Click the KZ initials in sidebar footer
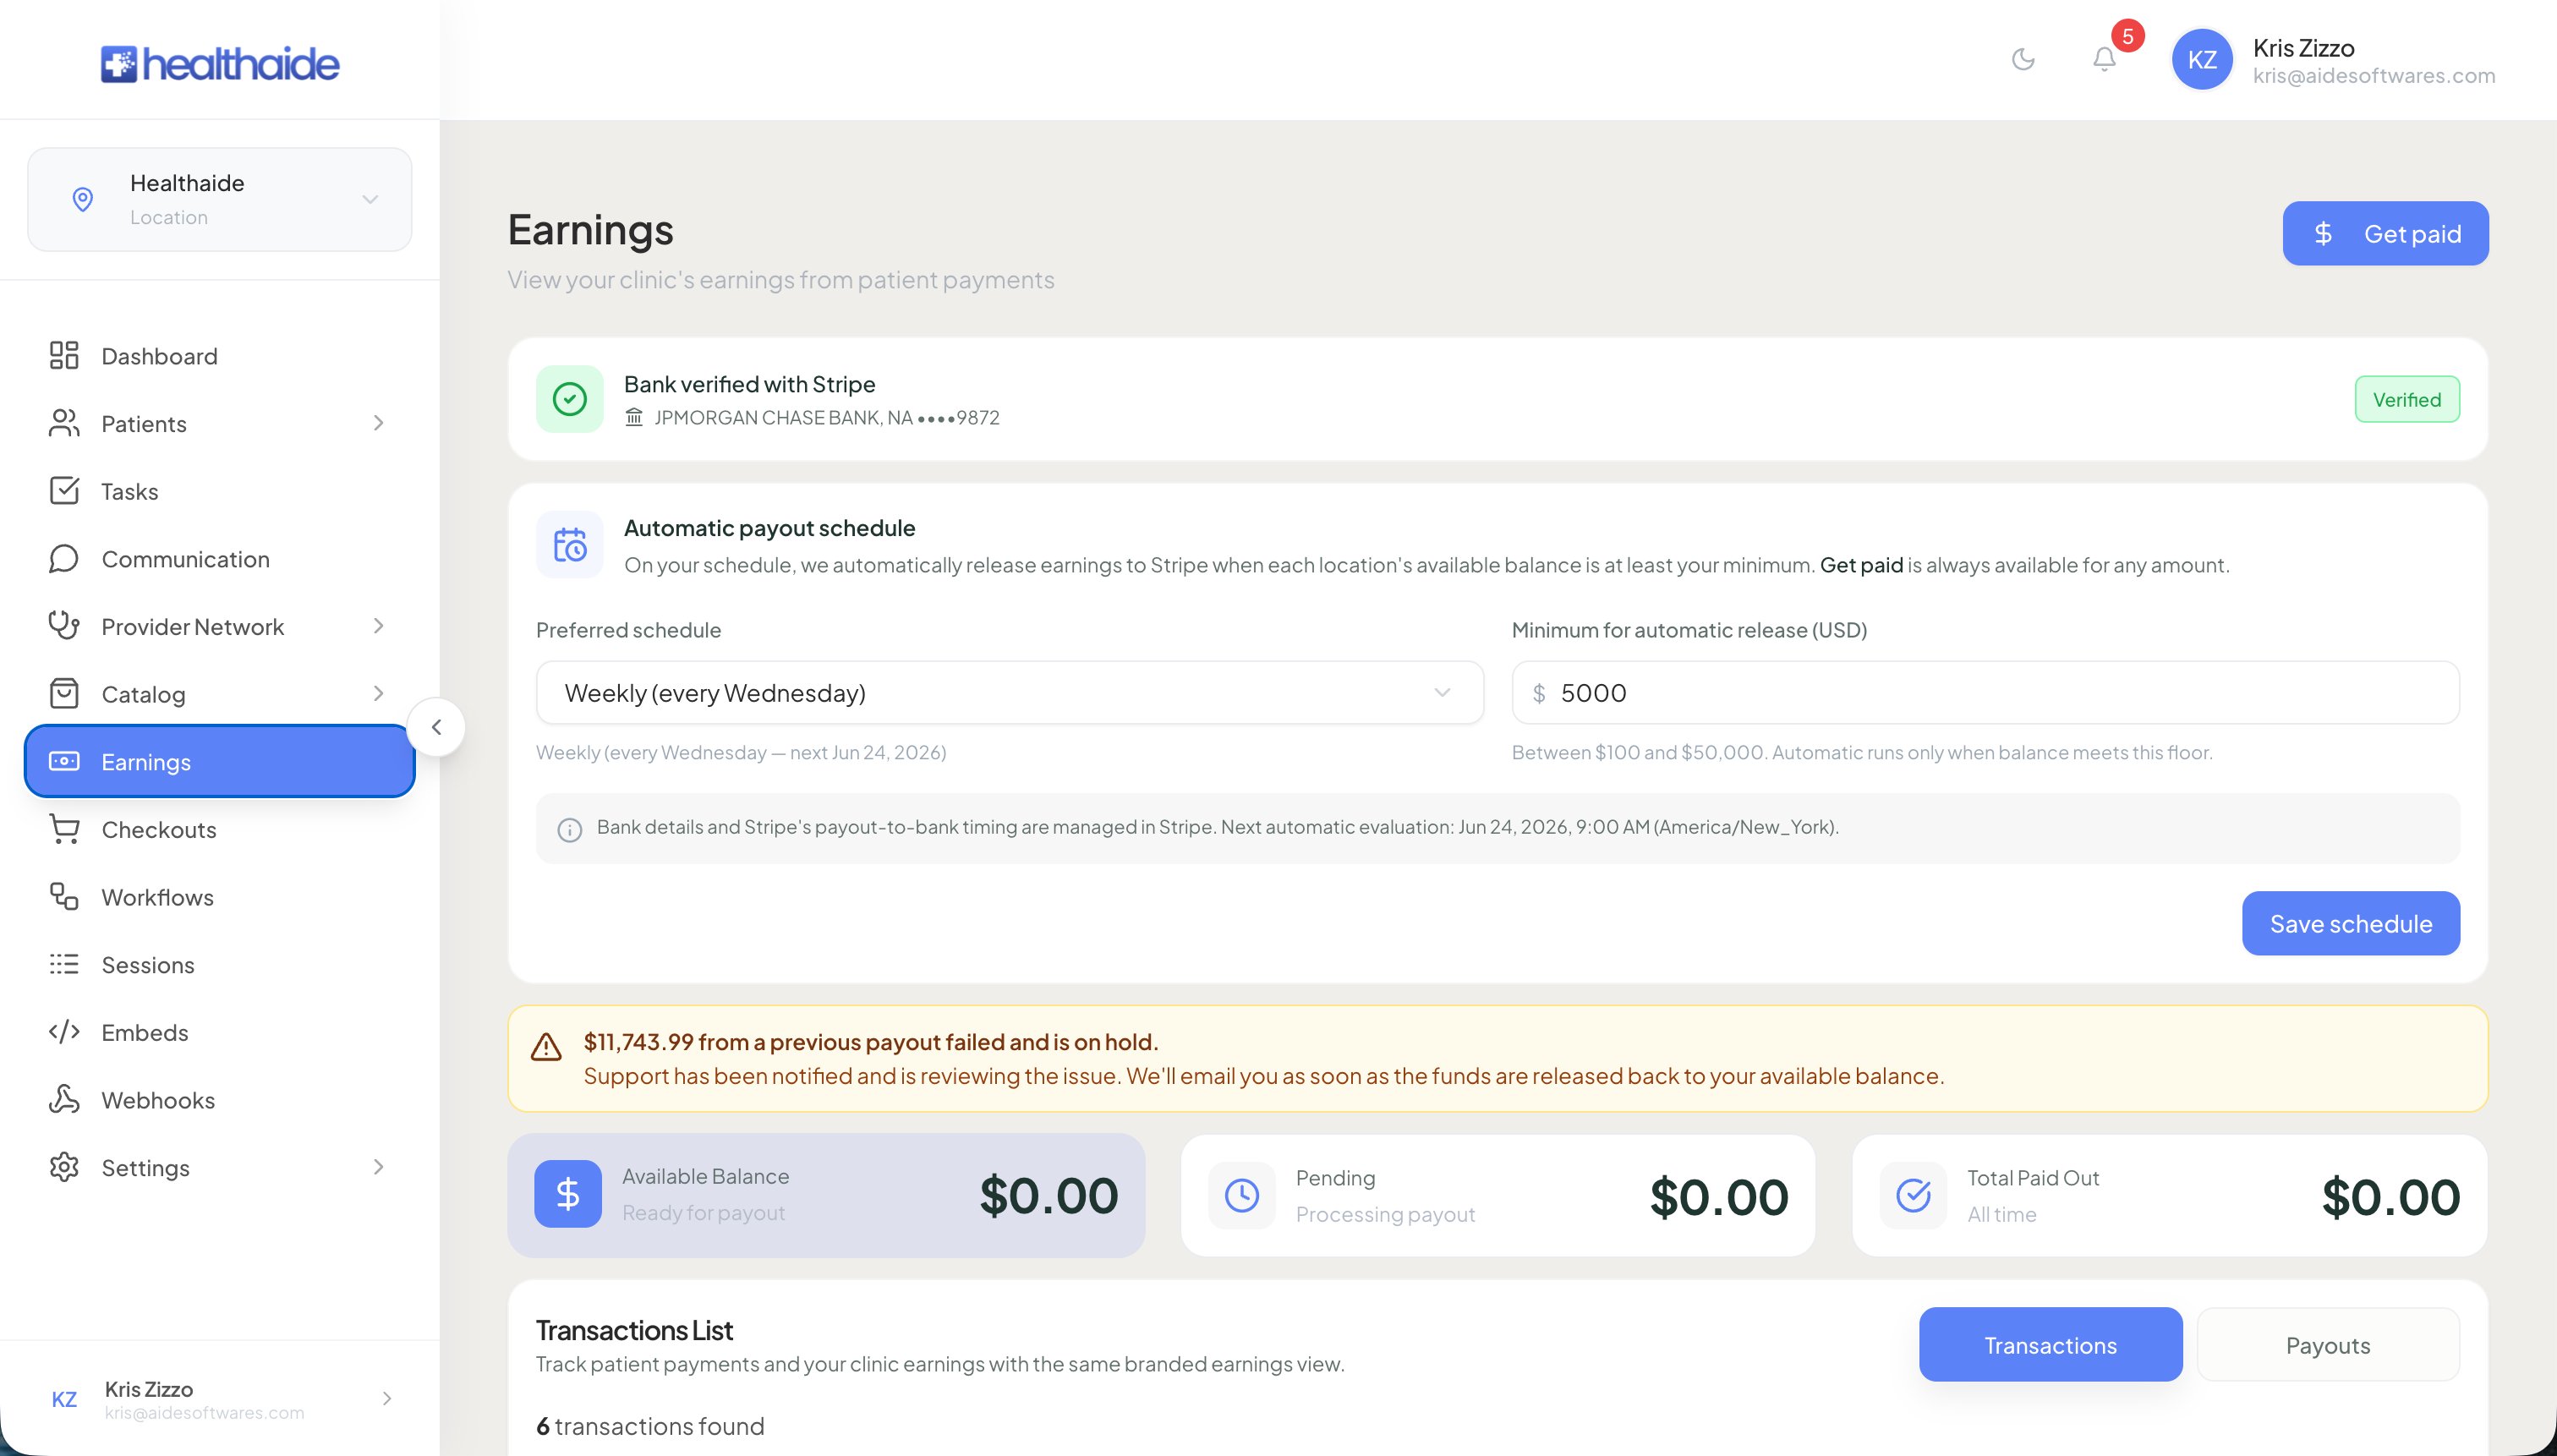The image size is (2557, 1456). click(64, 1399)
